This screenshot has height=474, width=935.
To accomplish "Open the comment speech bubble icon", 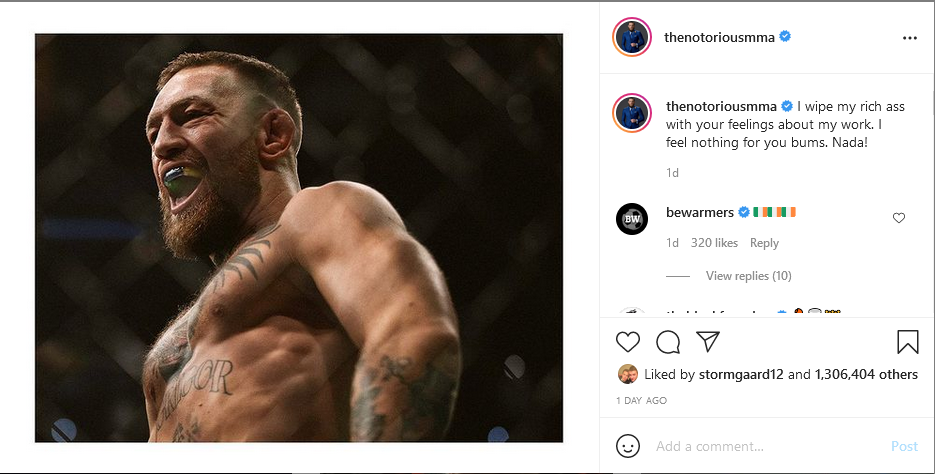I will point(668,342).
